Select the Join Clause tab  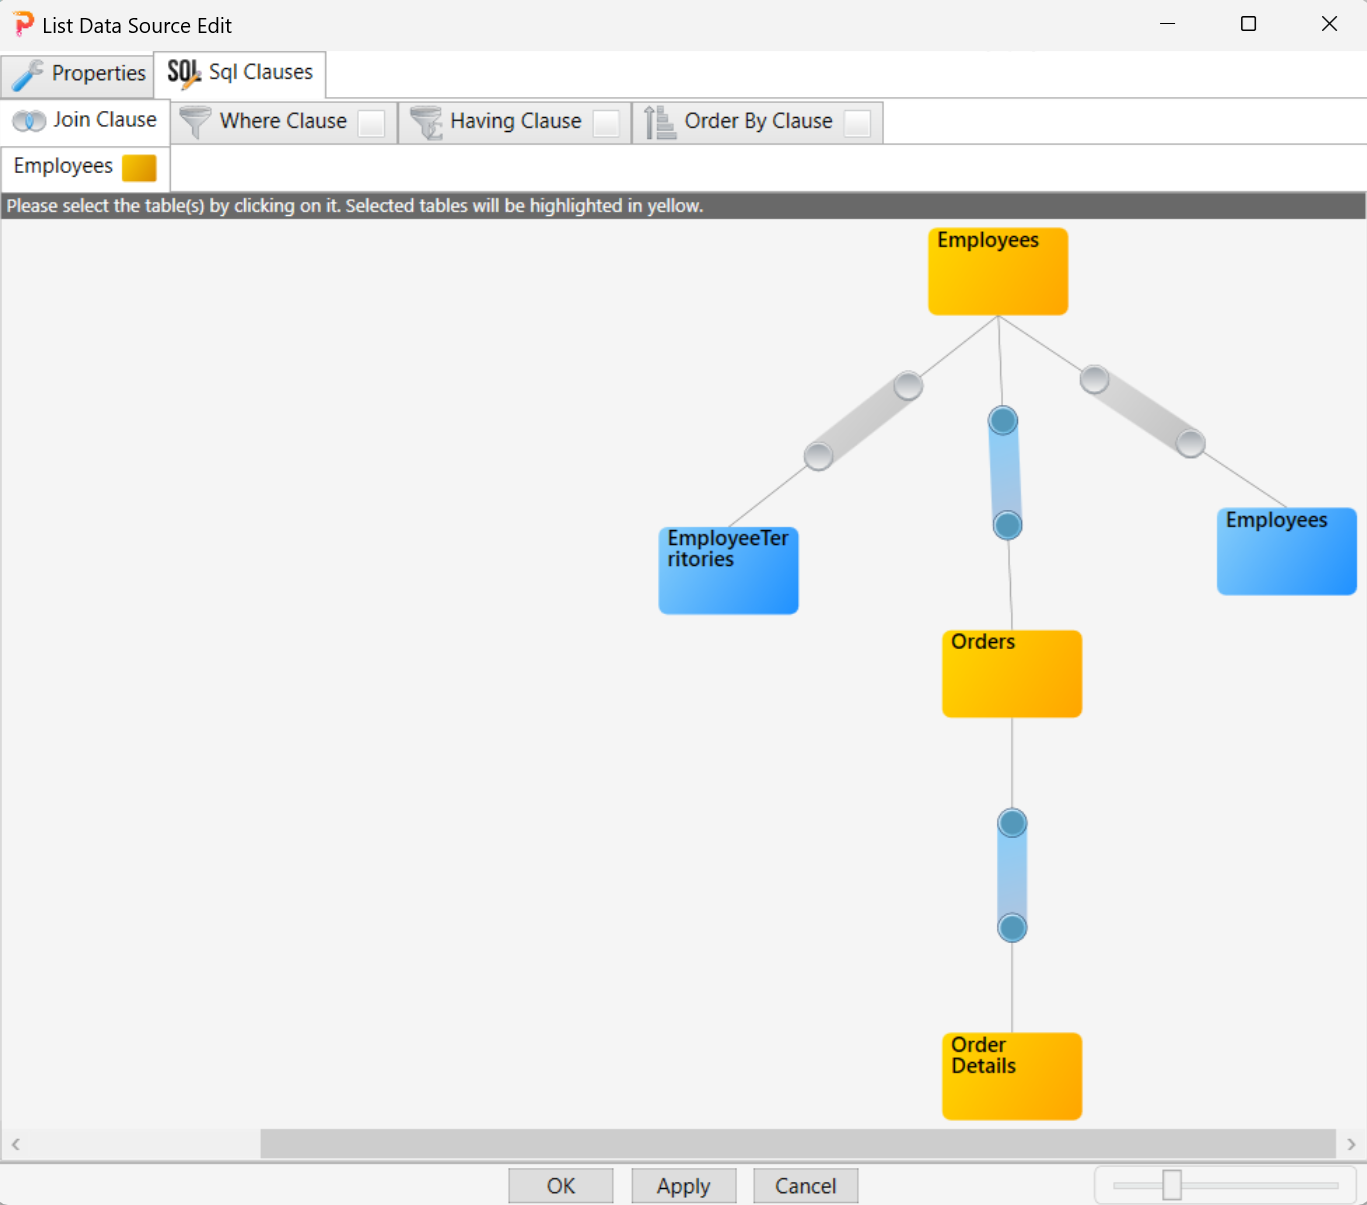pyautogui.click(x=85, y=120)
